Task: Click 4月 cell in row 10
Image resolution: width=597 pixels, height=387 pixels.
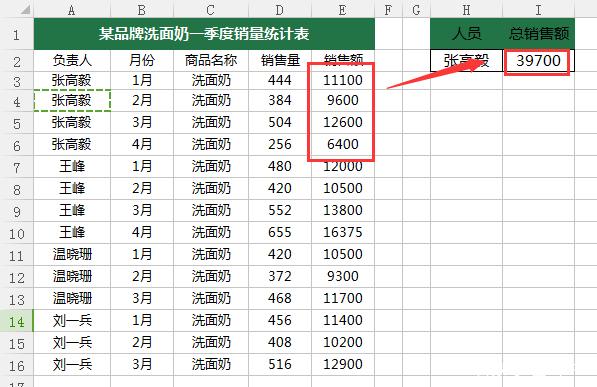Action: [x=142, y=232]
